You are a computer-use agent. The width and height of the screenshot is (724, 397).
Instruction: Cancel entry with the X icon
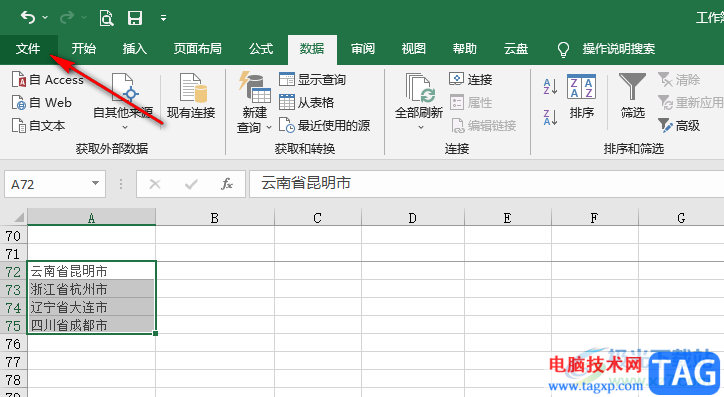tap(155, 184)
